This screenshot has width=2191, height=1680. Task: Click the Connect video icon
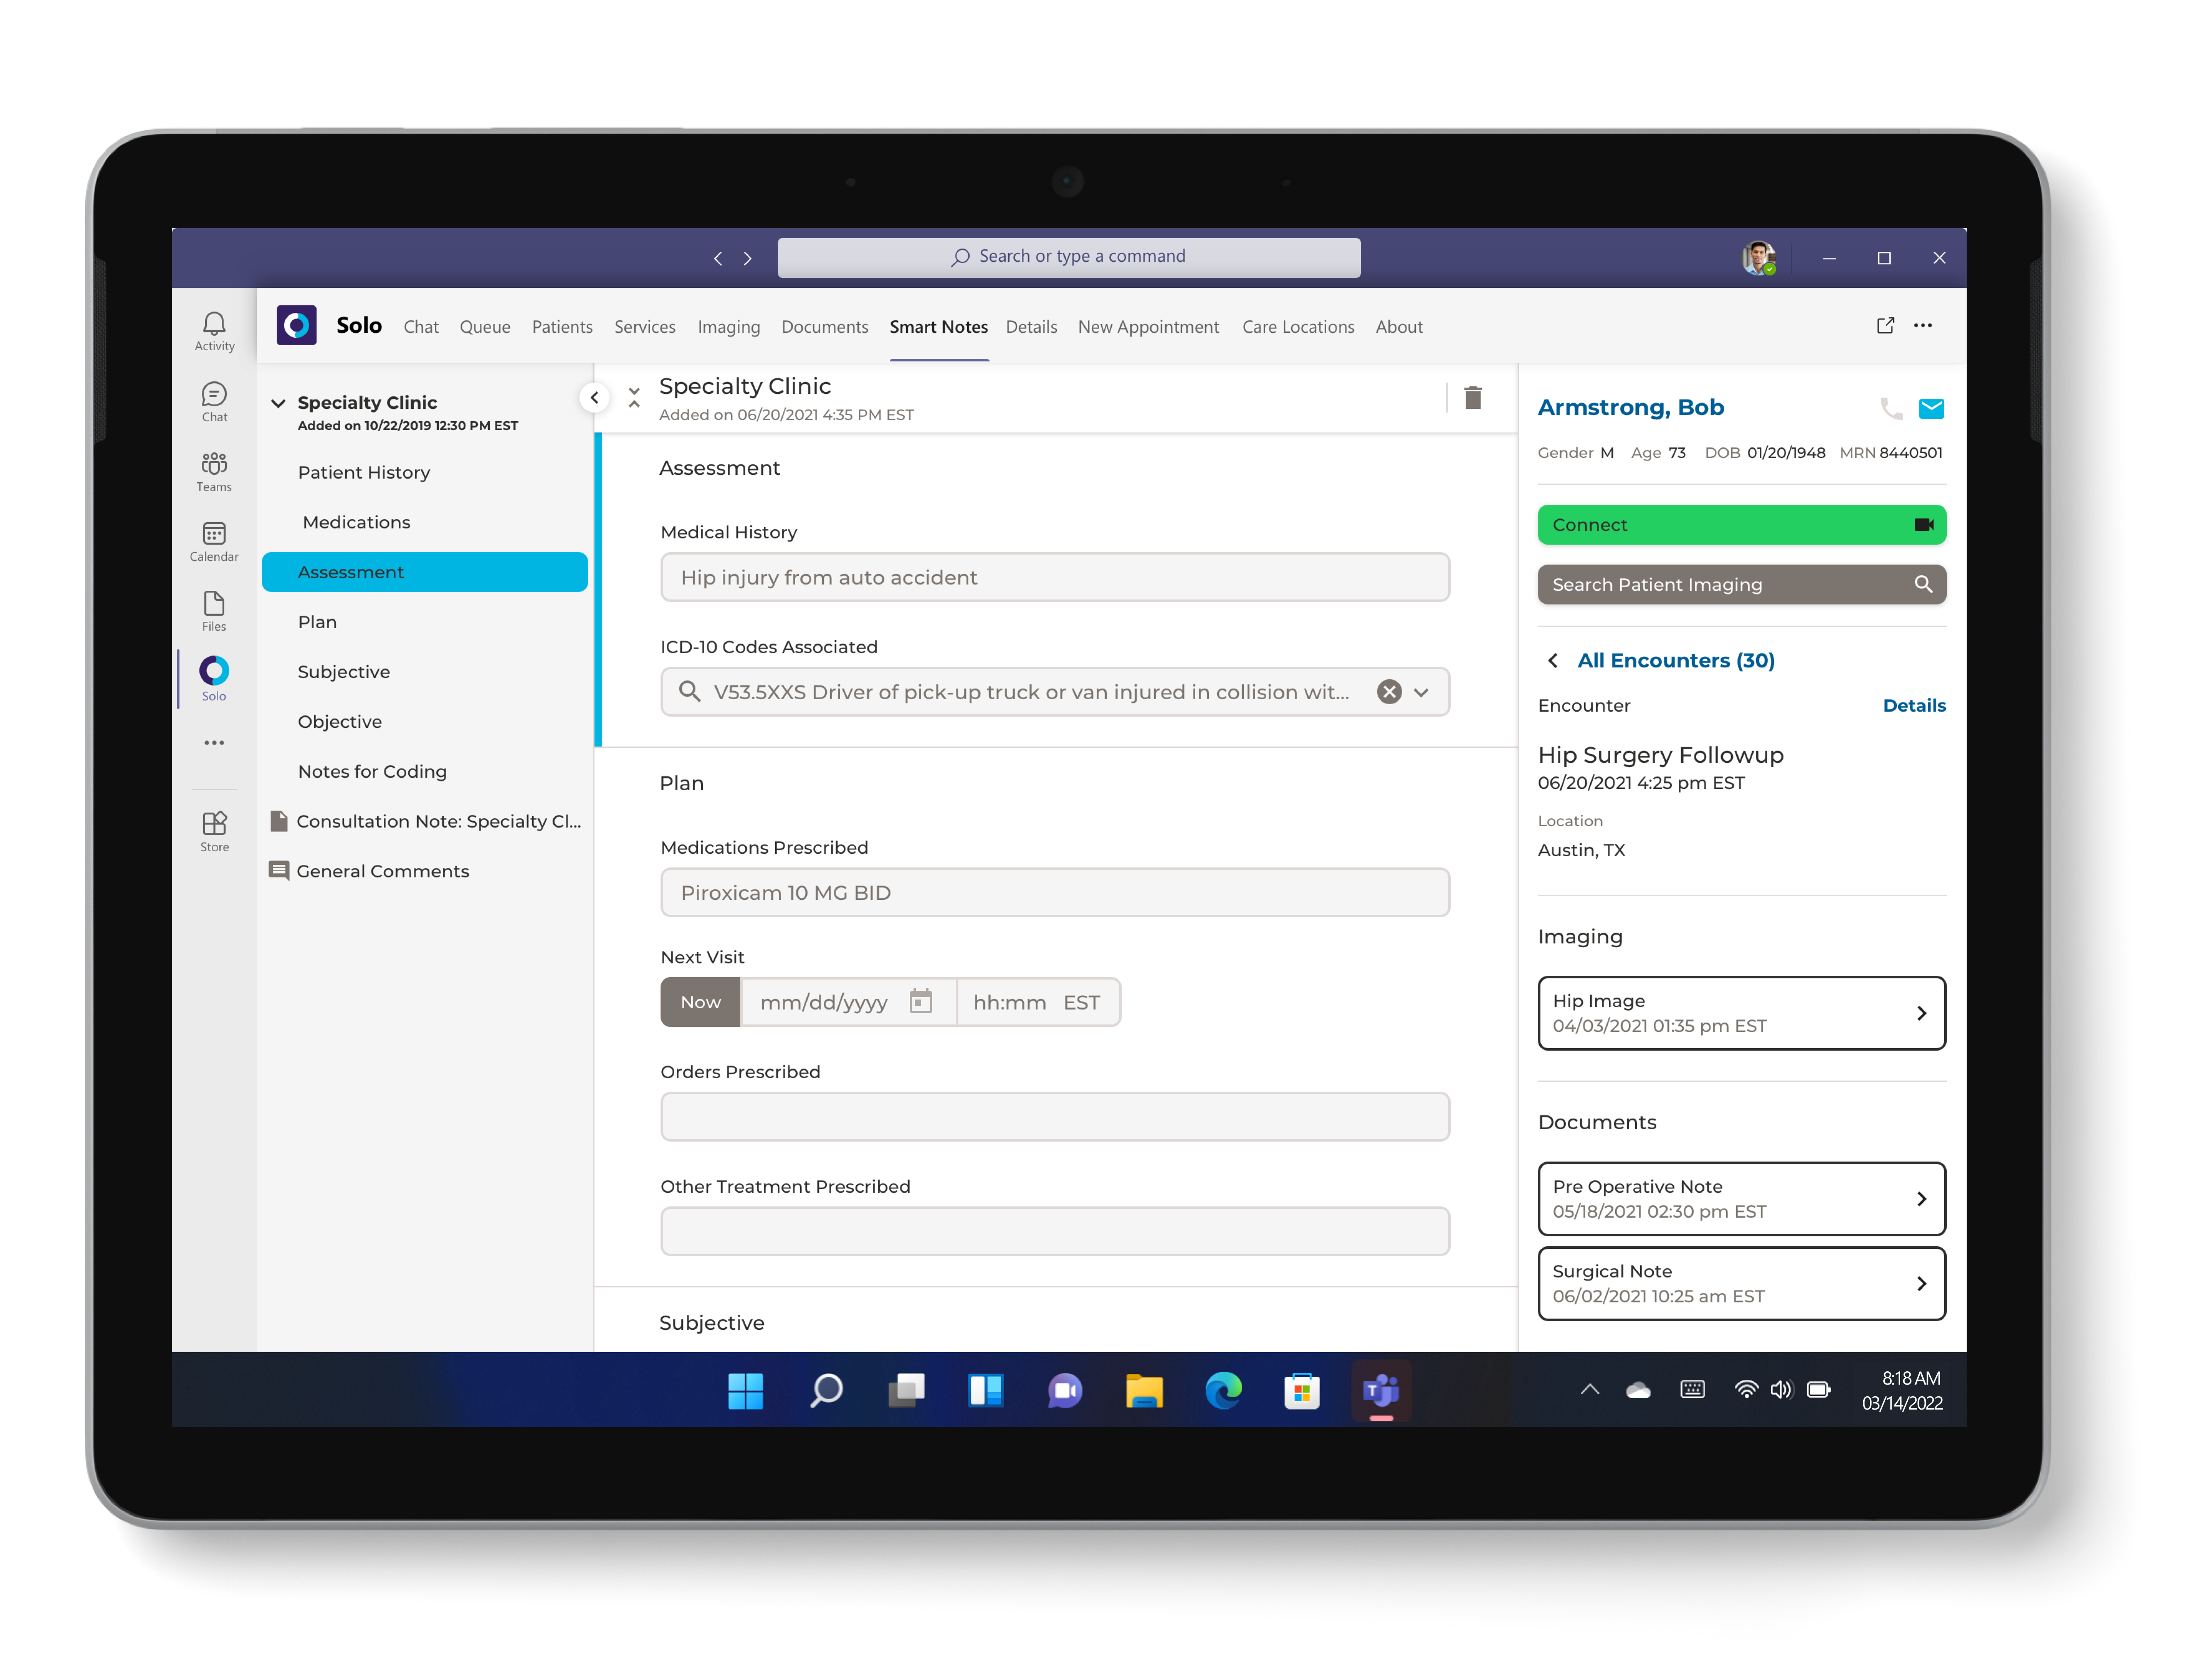point(1925,524)
